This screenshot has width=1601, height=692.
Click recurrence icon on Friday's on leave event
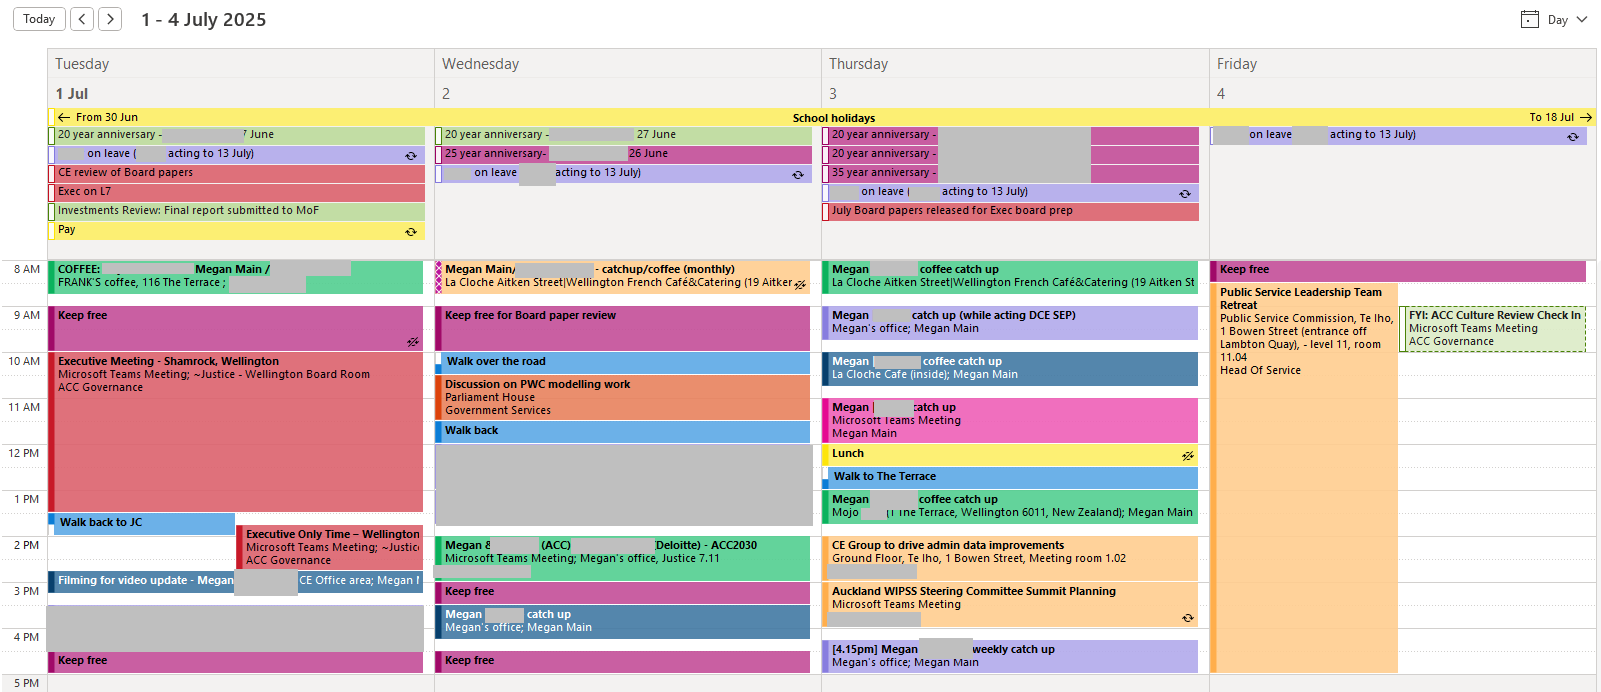point(1572,136)
